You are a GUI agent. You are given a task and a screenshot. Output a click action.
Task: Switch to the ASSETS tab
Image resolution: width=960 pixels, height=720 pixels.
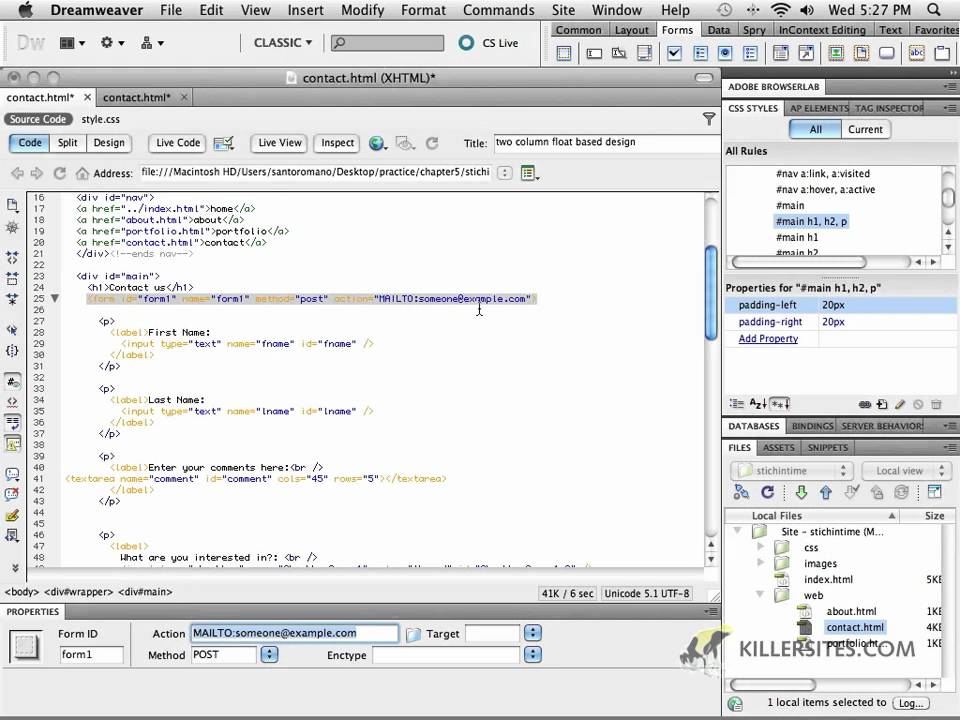tap(779, 447)
